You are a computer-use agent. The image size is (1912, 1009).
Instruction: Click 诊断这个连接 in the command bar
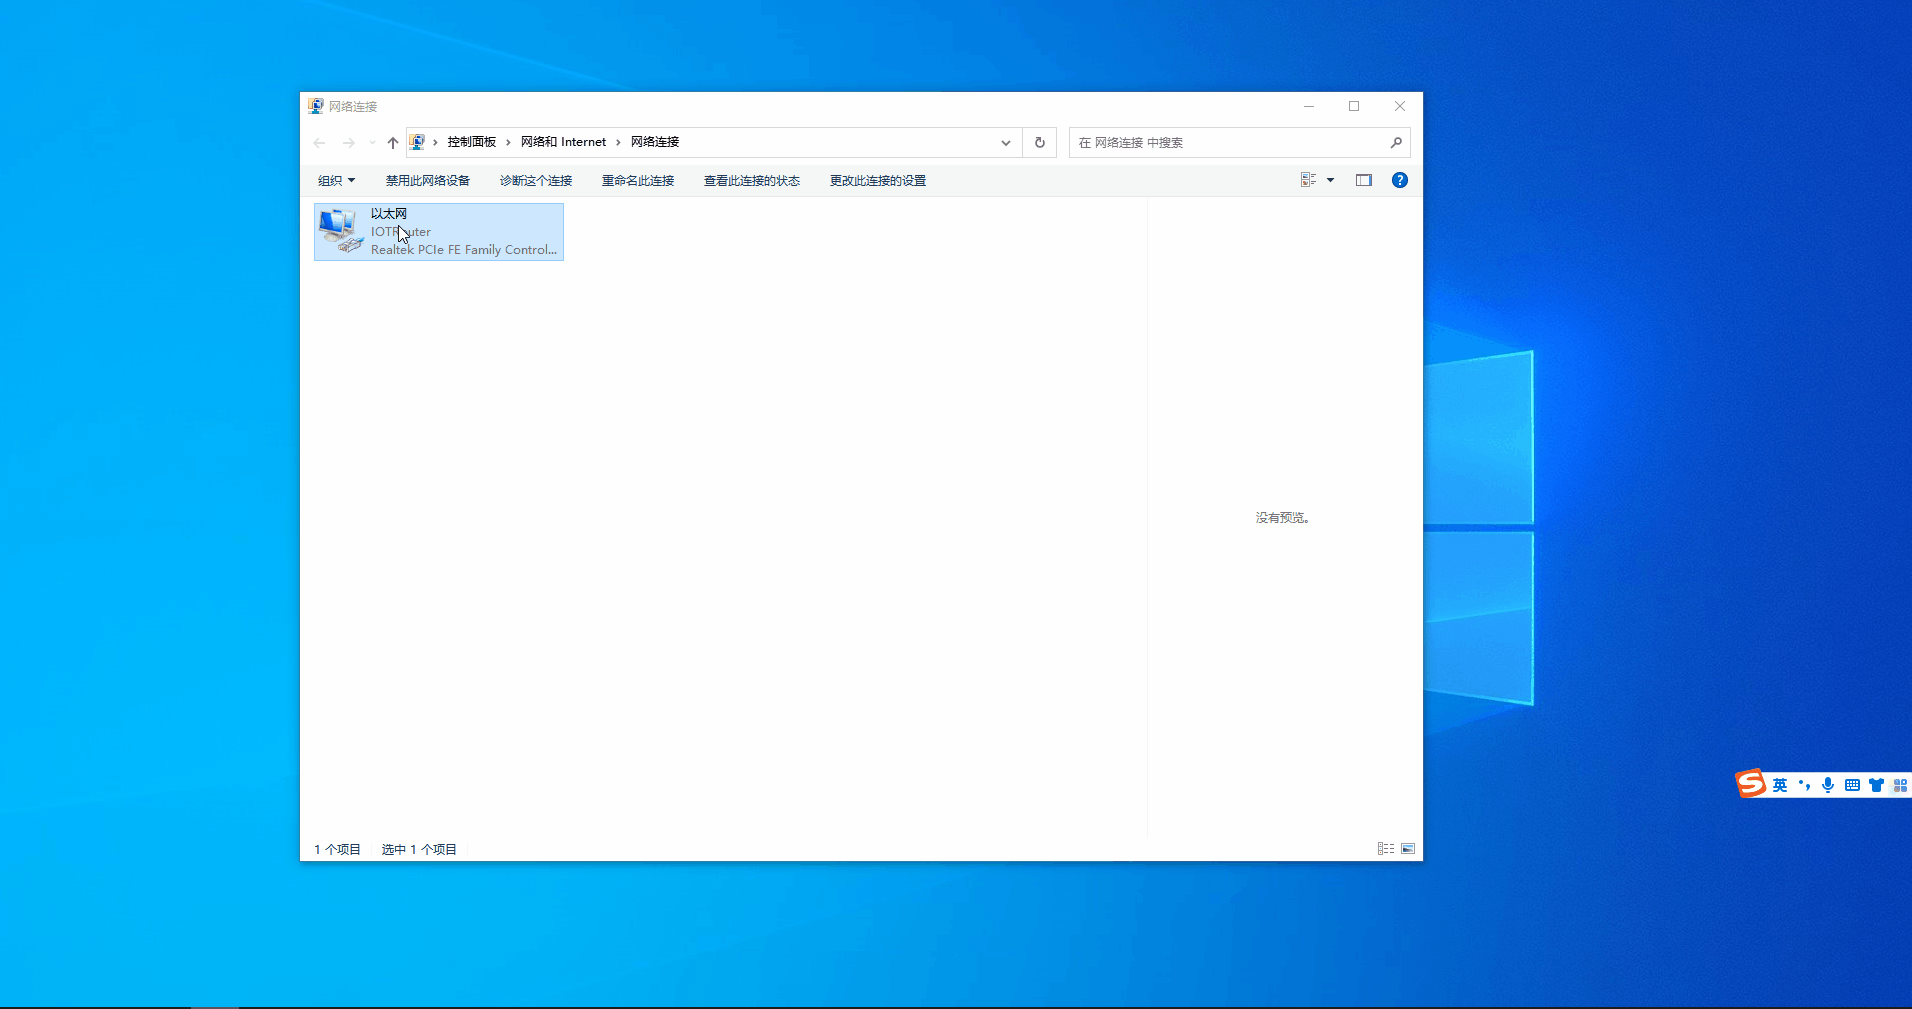[536, 181]
